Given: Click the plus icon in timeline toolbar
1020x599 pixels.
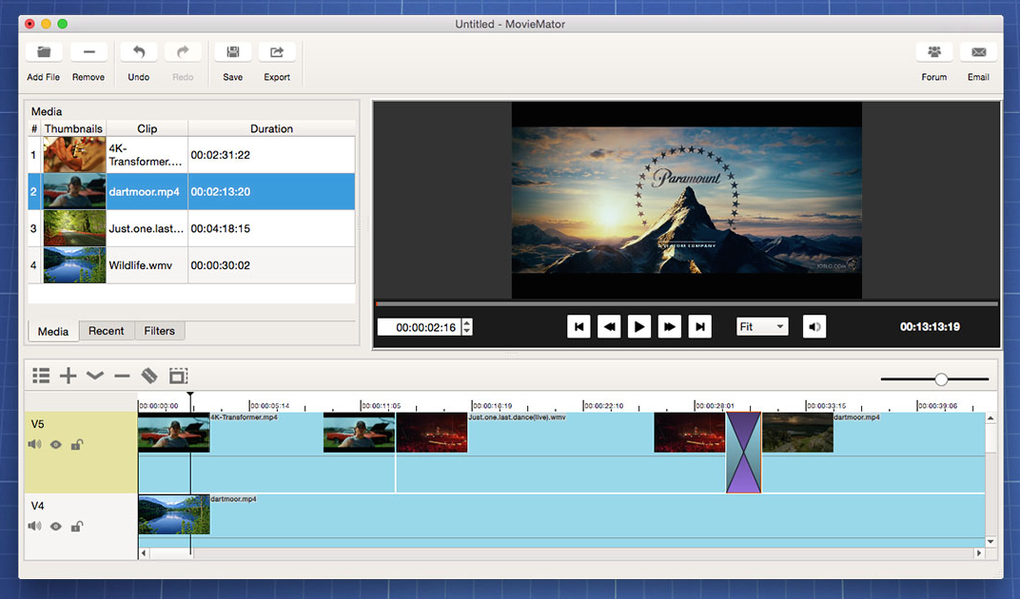Looking at the screenshot, I should pyautogui.click(x=68, y=376).
